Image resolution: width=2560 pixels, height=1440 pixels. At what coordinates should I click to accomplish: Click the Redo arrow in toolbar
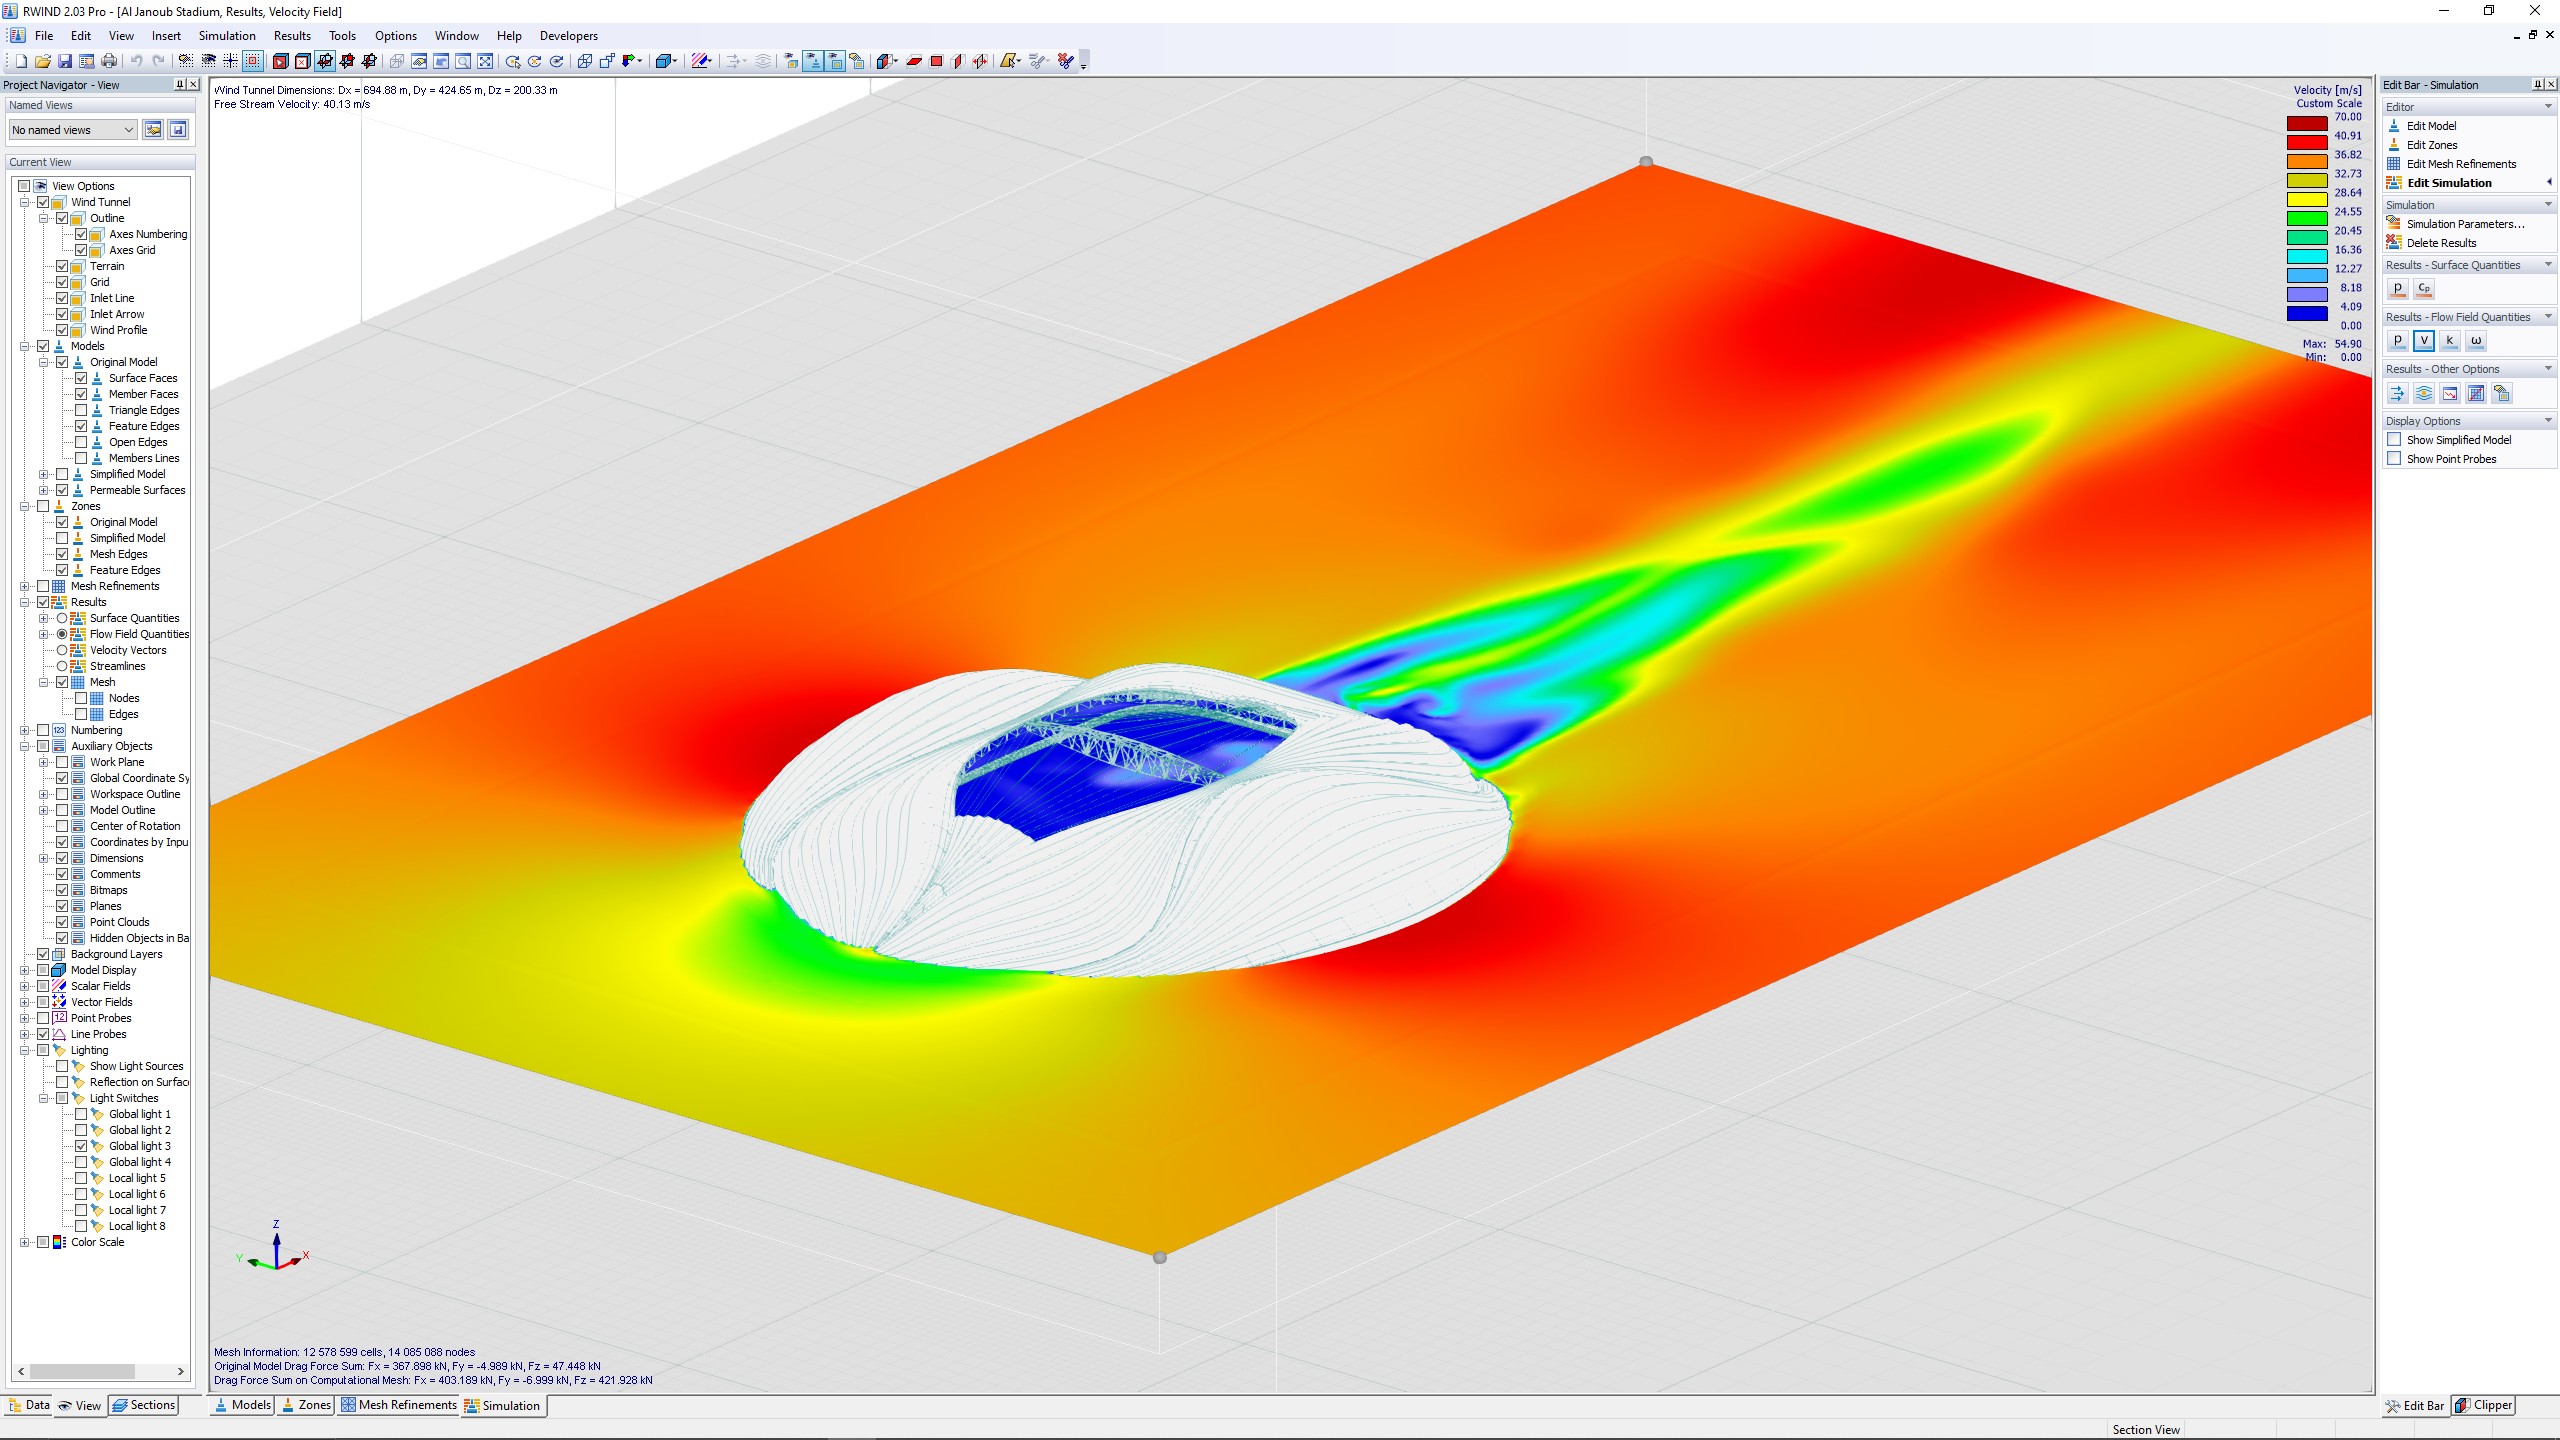click(159, 62)
